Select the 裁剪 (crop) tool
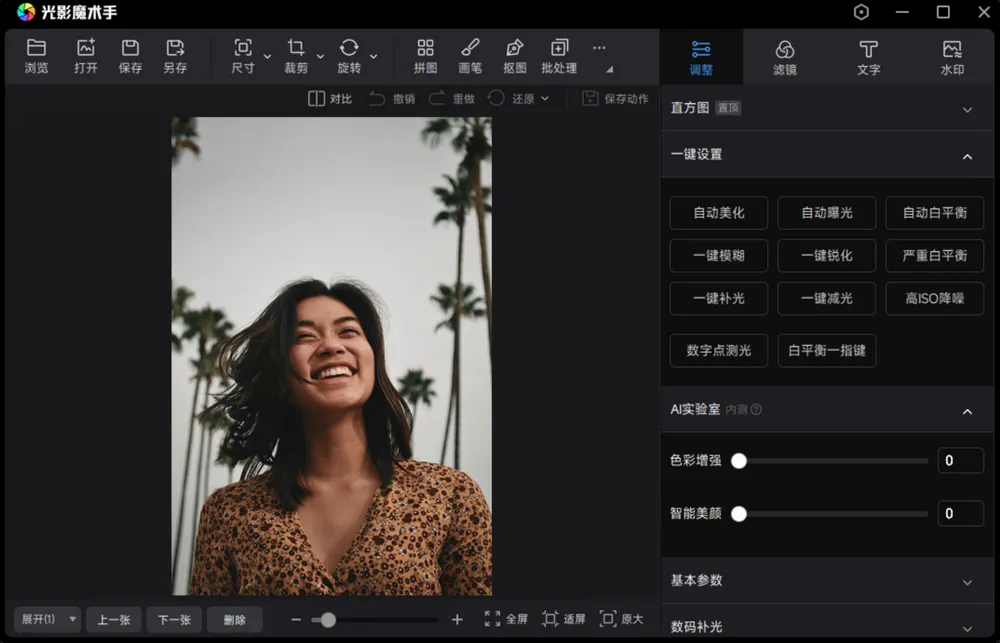 [x=297, y=56]
